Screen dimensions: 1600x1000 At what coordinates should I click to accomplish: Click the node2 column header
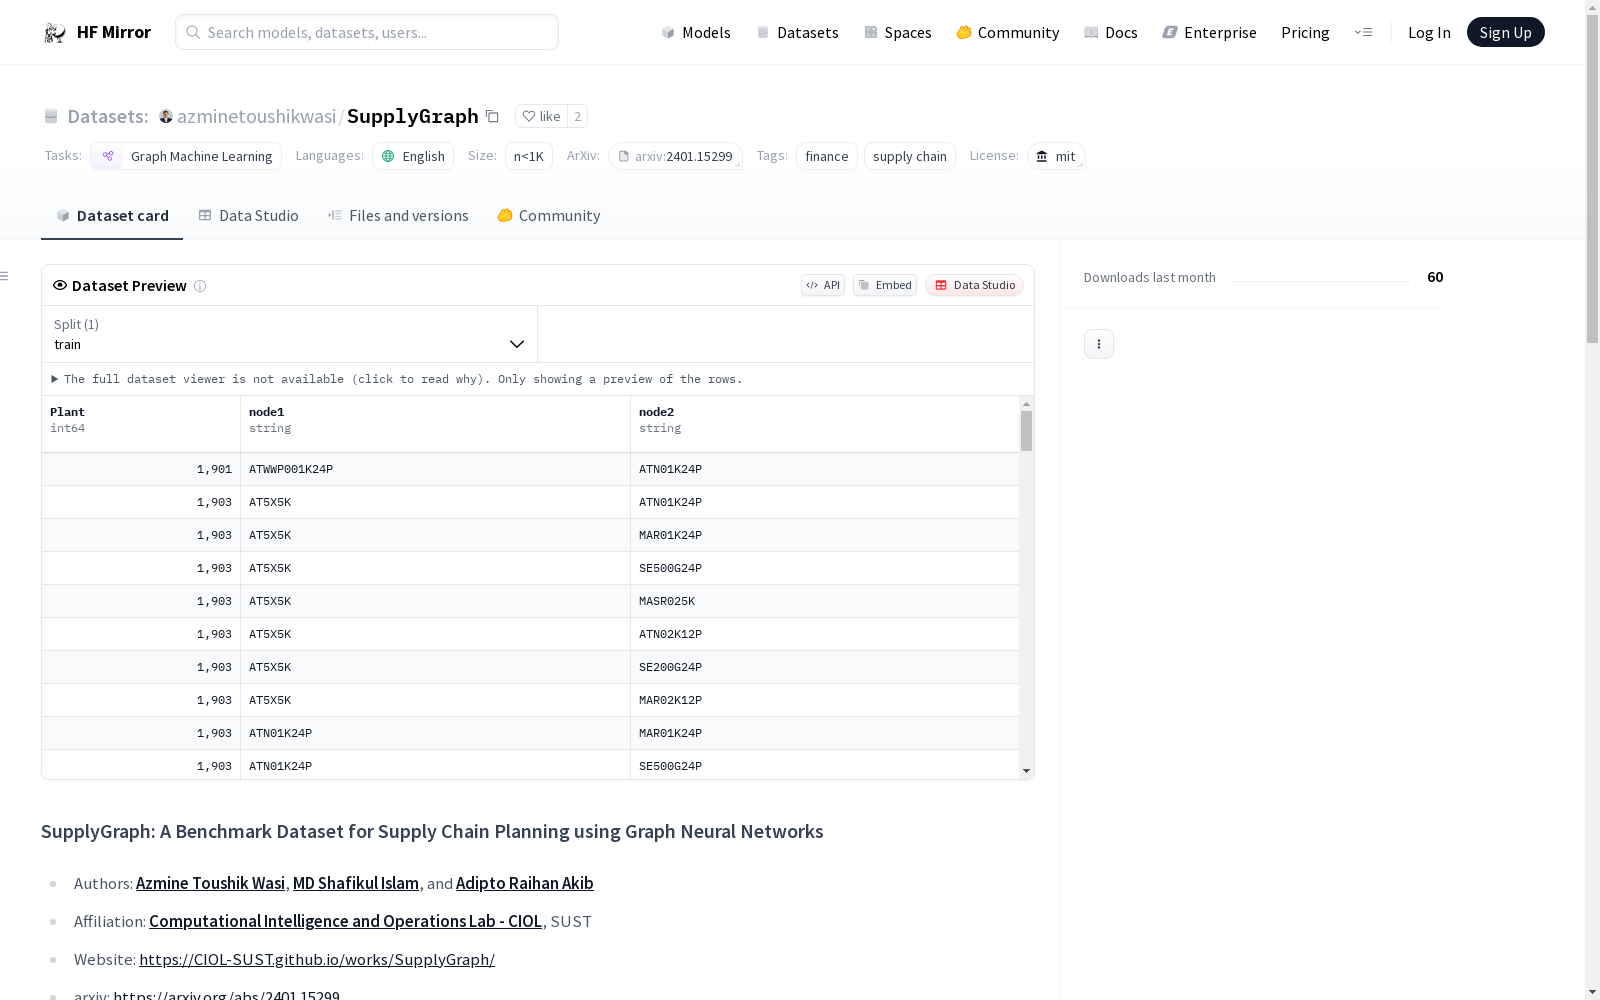[825, 424]
